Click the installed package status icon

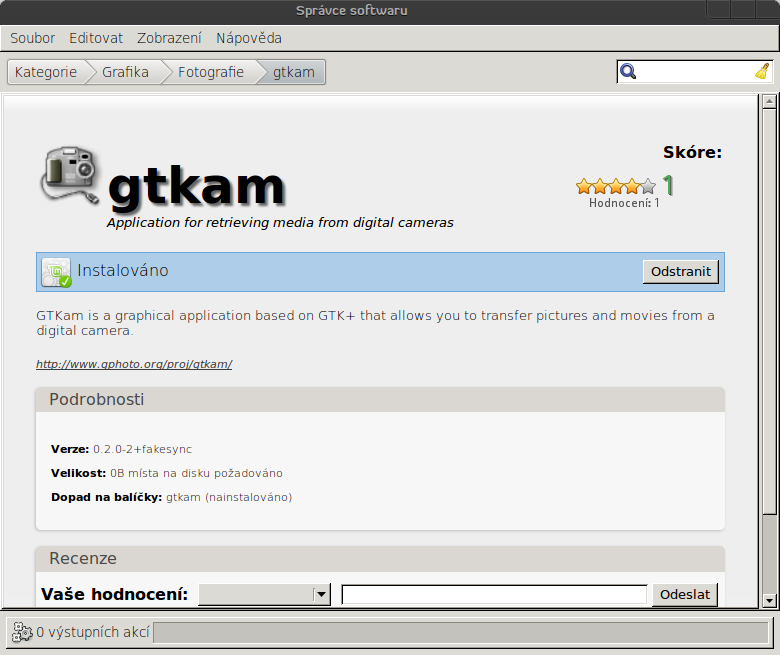(x=56, y=272)
